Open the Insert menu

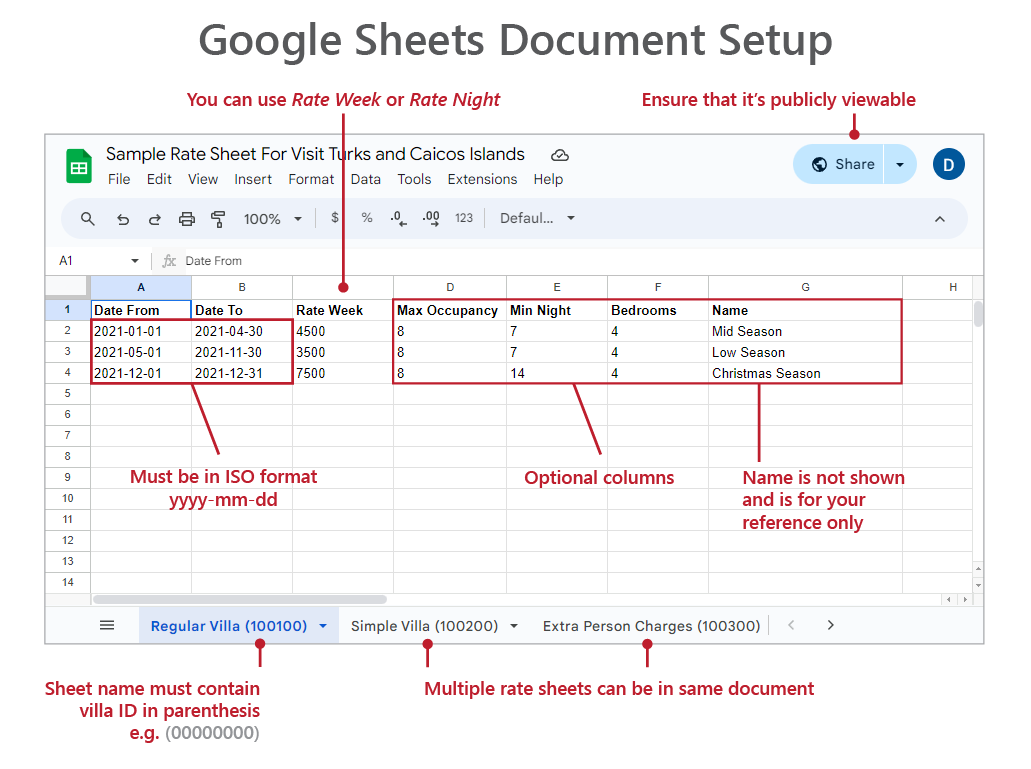253,179
